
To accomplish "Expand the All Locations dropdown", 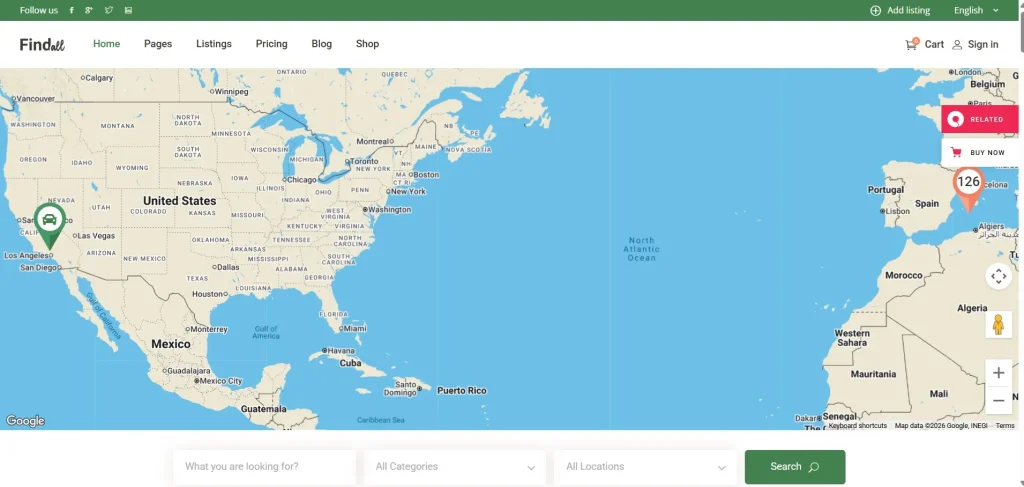I will coord(646,467).
